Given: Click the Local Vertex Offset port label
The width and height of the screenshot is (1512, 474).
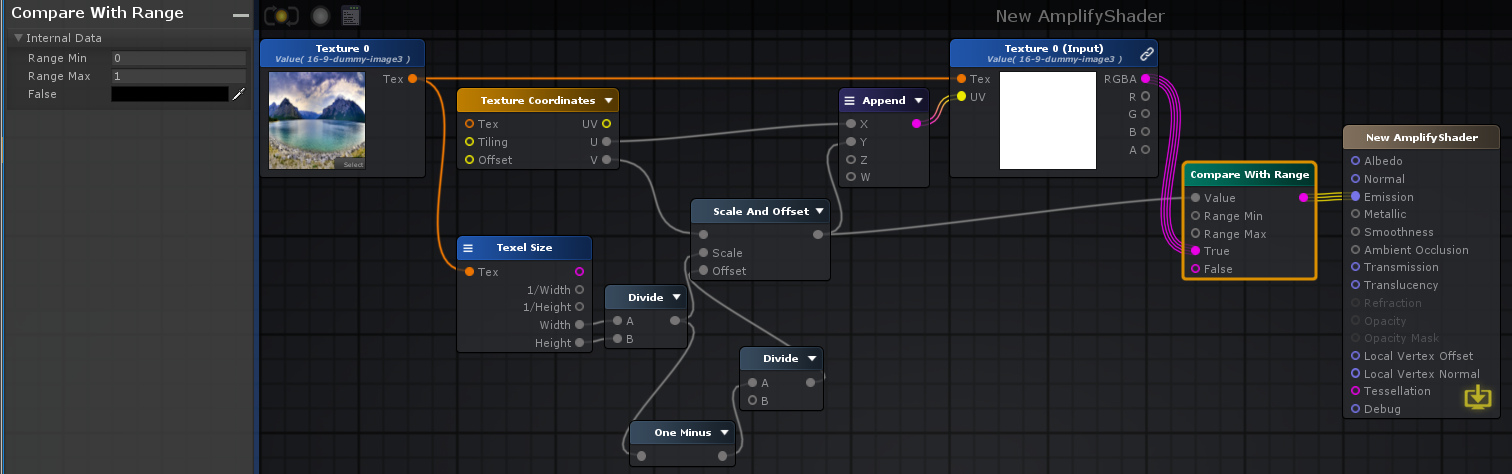Looking at the screenshot, I should click(x=1418, y=356).
